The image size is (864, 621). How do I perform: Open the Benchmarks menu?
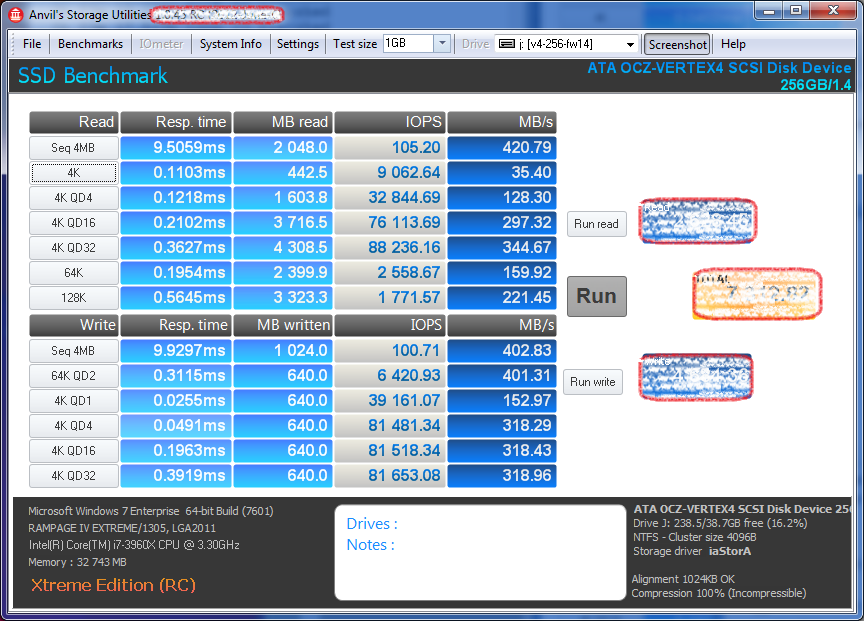coord(90,44)
